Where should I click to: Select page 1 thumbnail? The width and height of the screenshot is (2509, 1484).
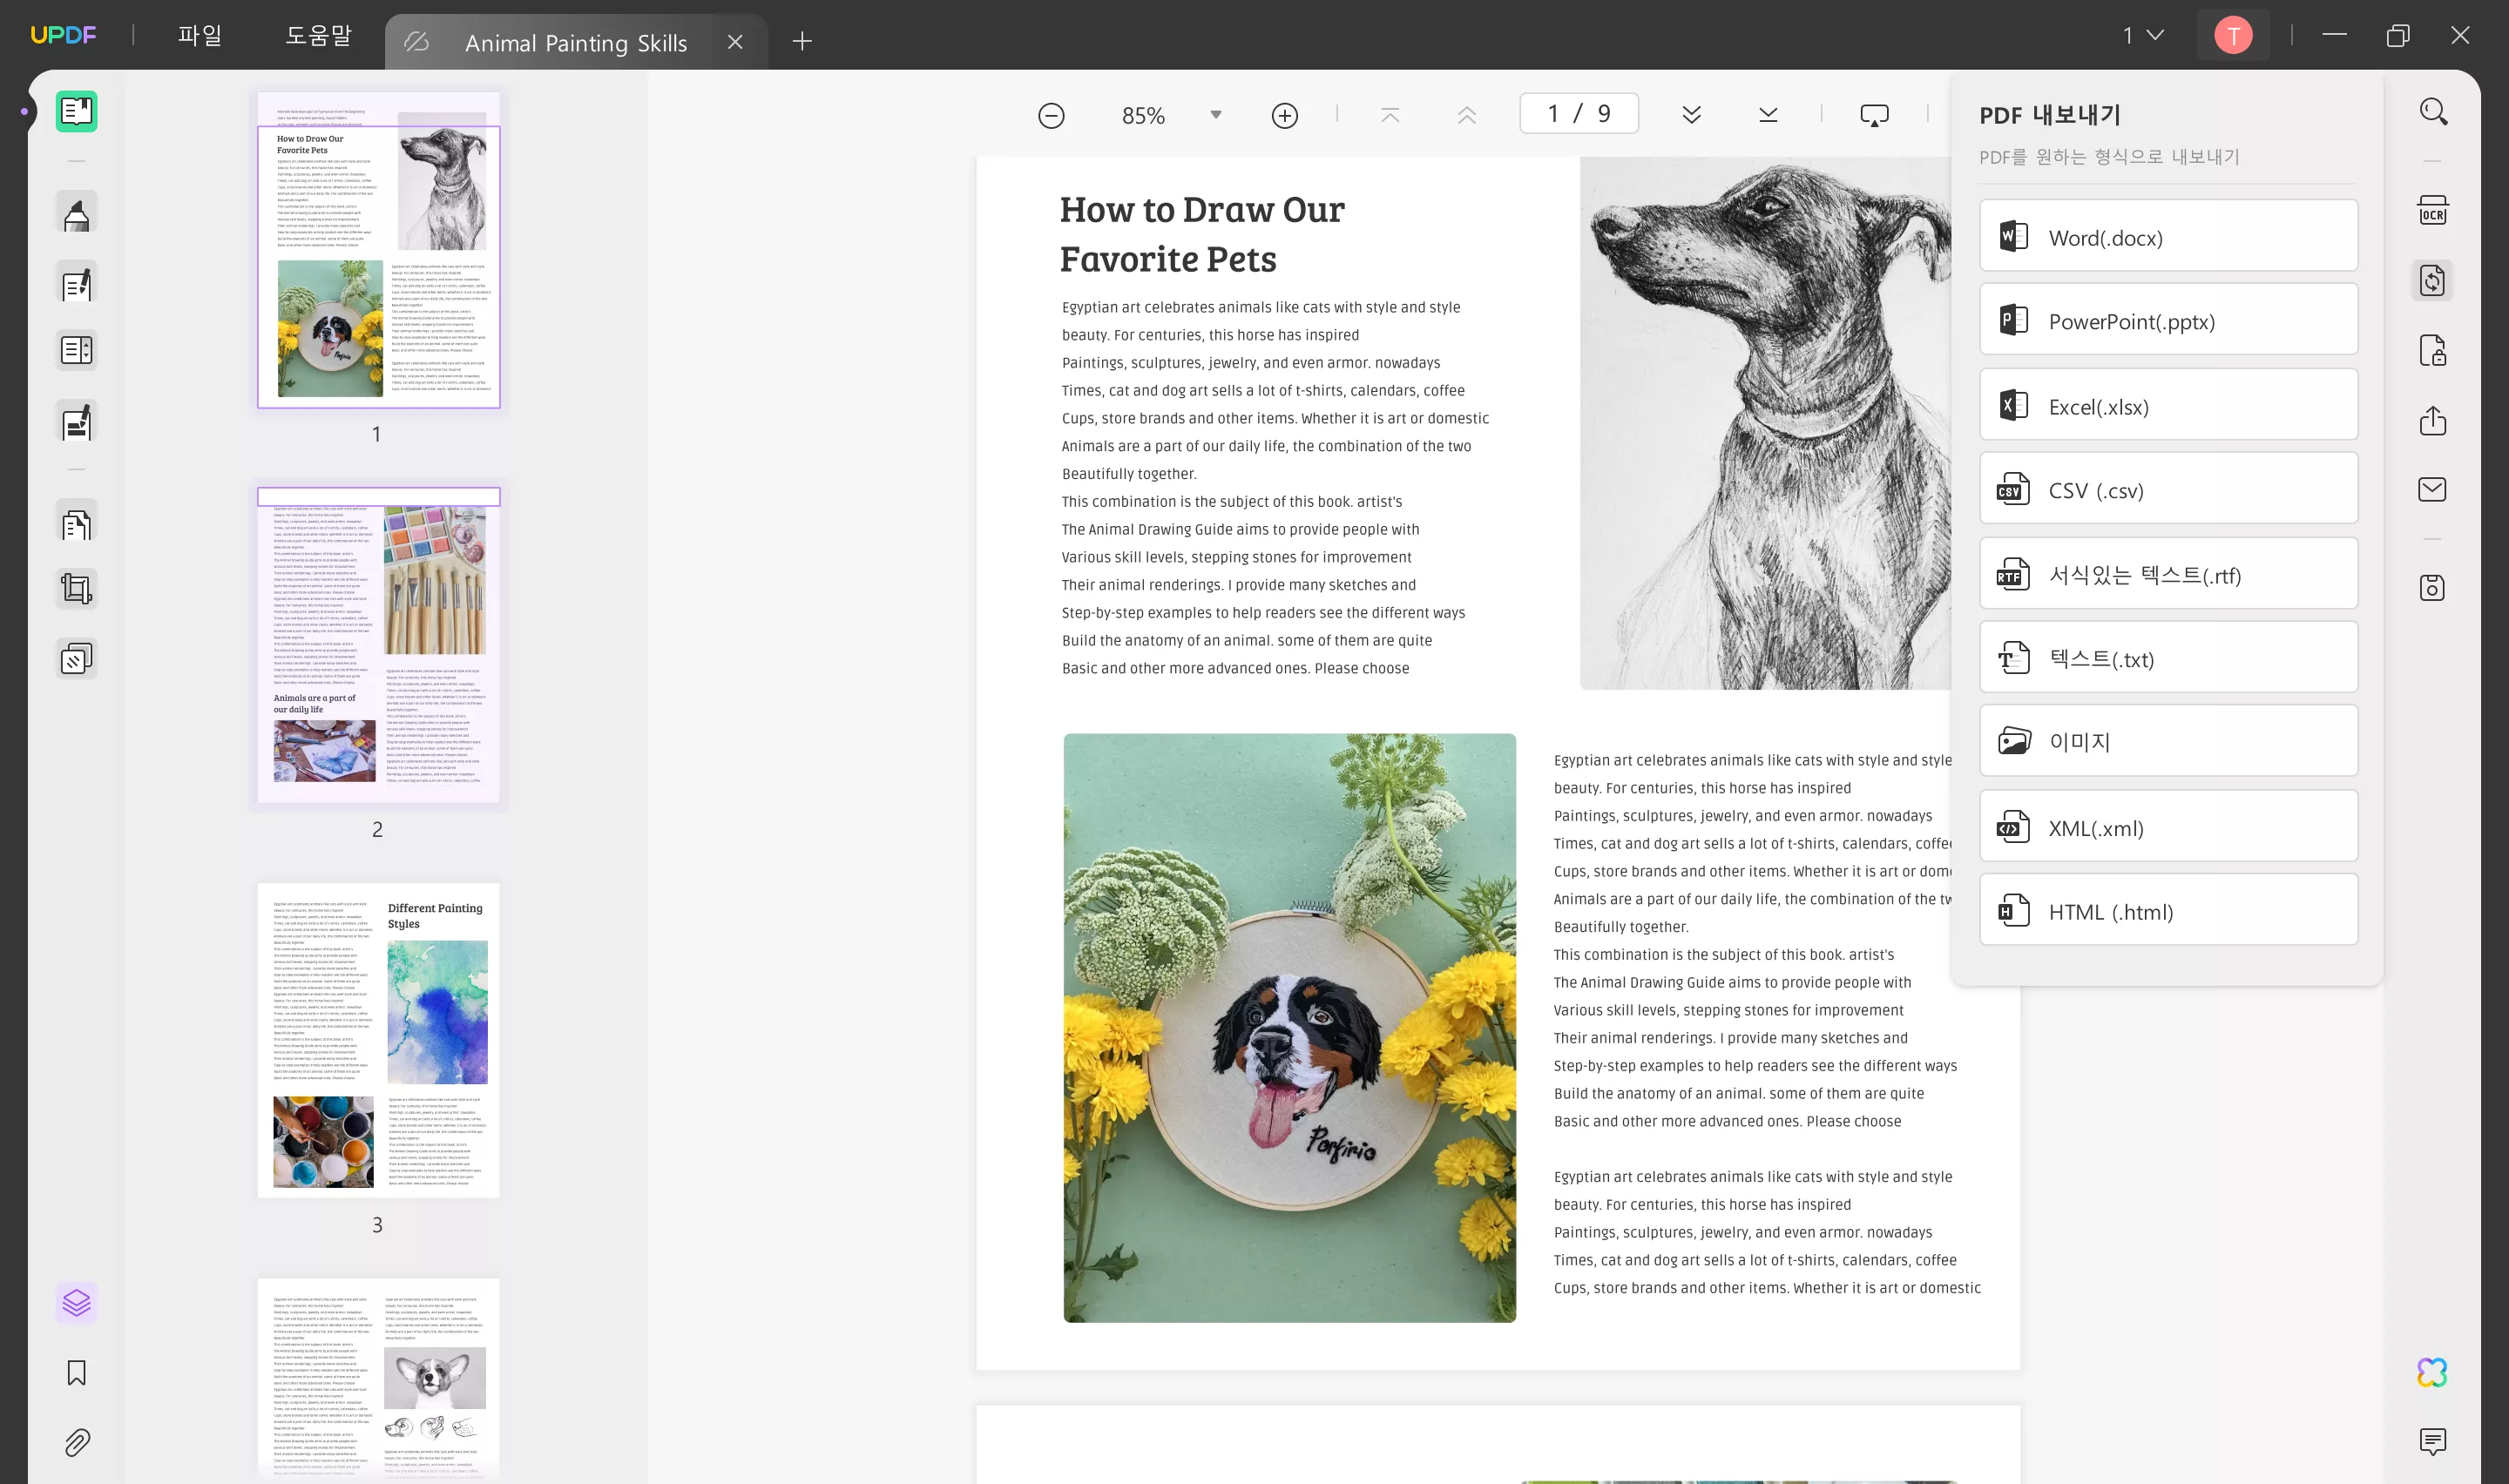click(378, 250)
